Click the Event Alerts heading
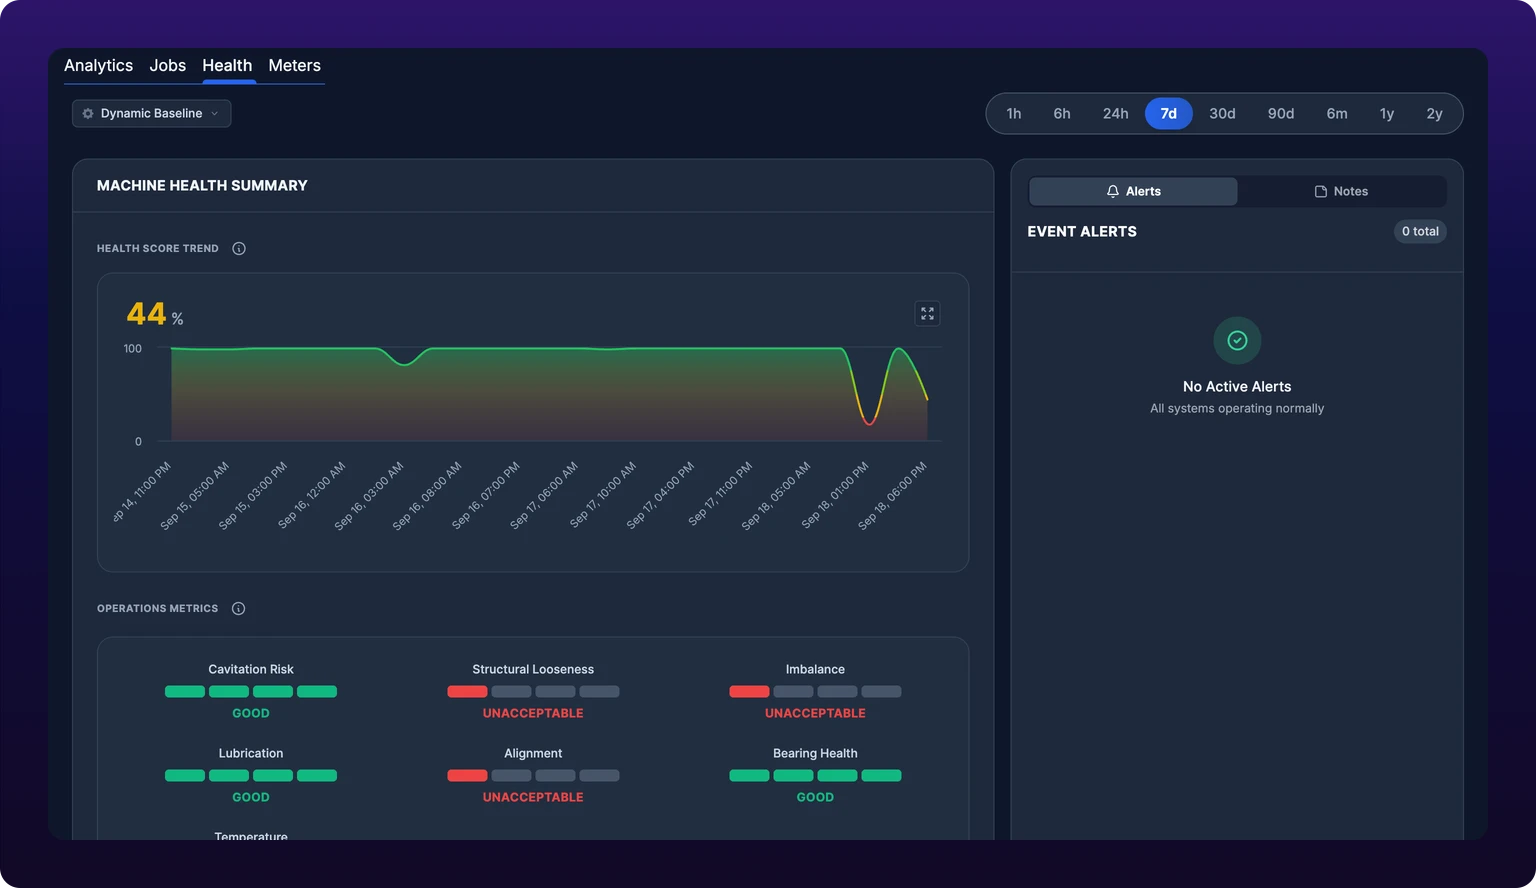 click(x=1082, y=231)
